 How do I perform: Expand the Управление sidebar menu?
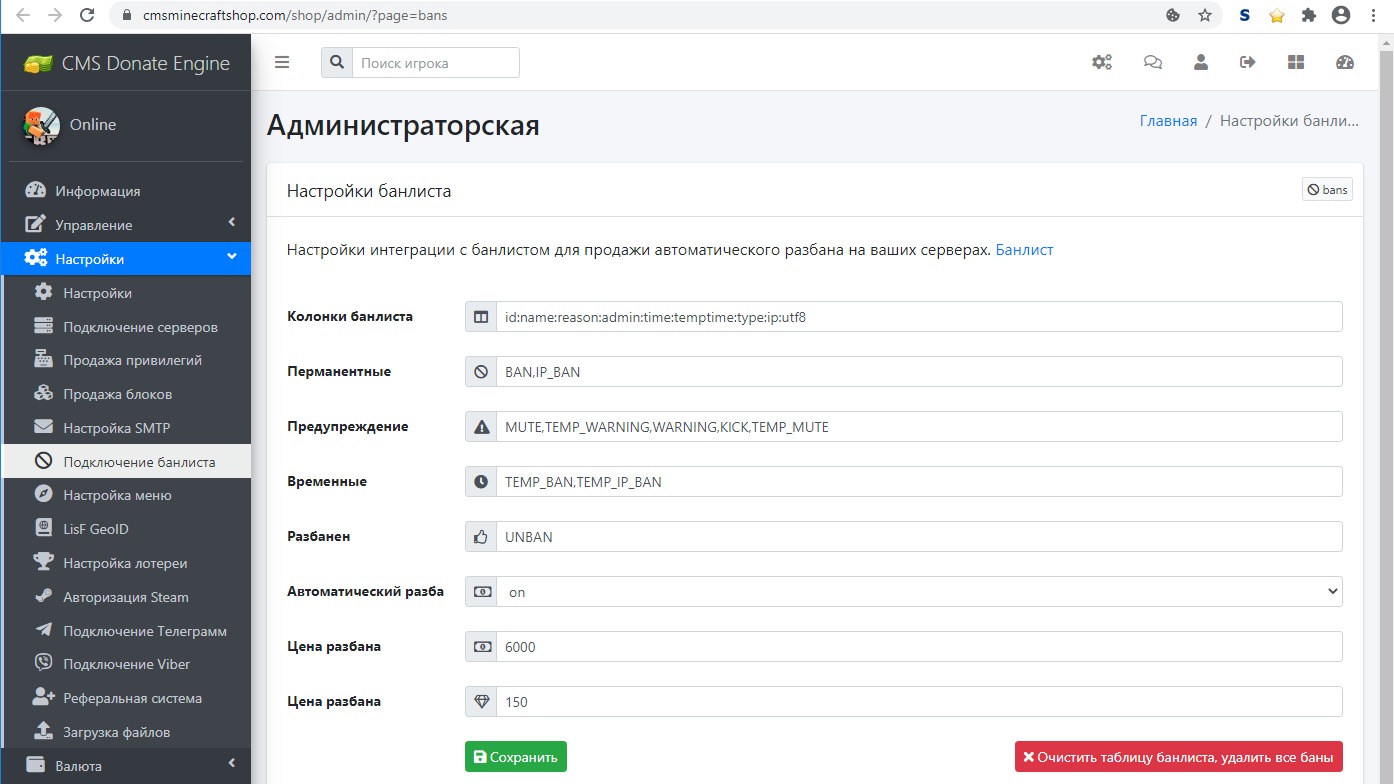pos(125,225)
